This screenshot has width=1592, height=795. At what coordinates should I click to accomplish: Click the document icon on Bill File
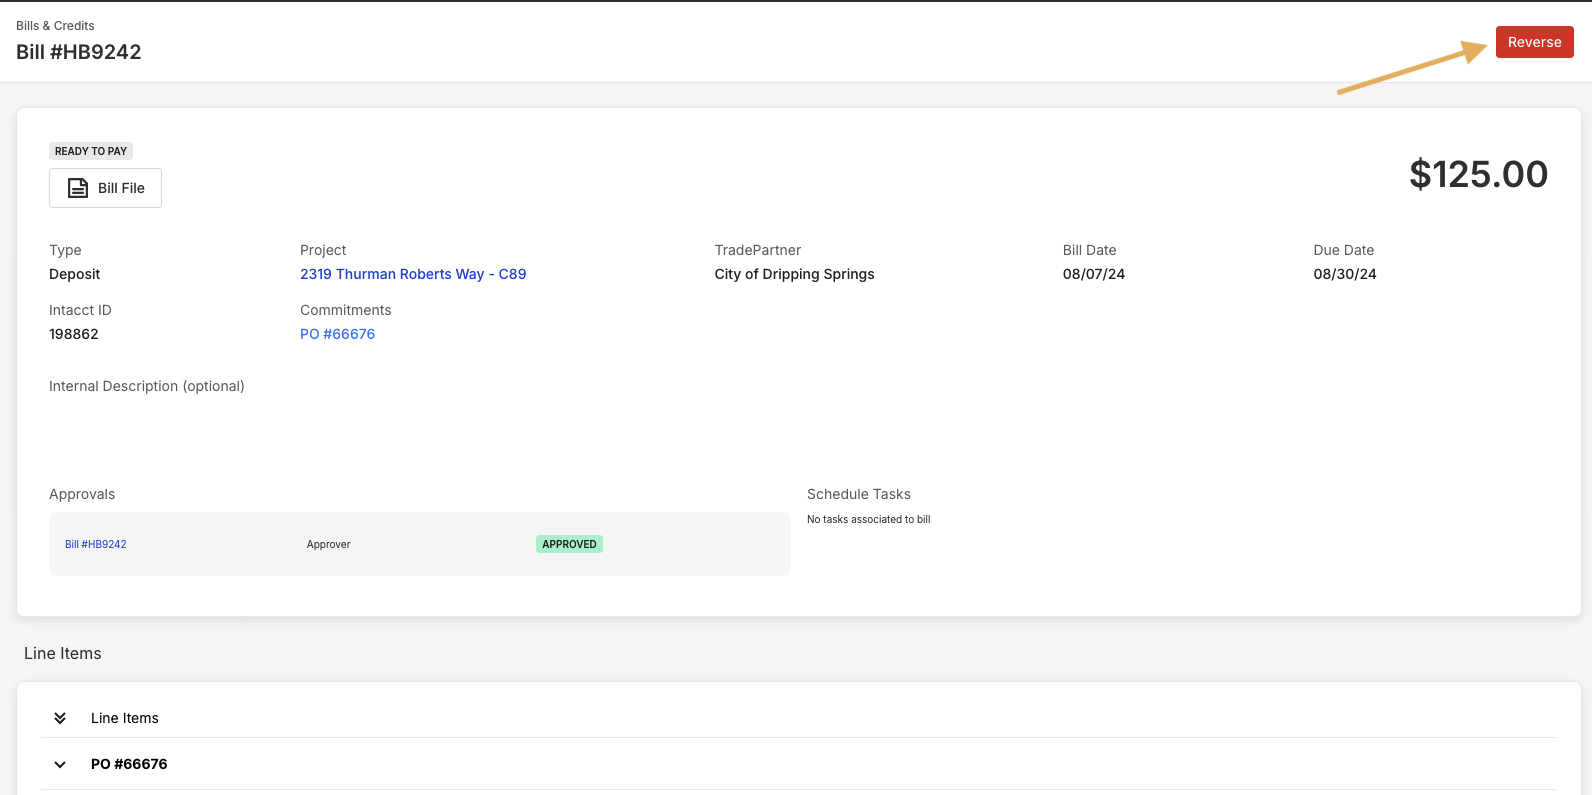77,188
